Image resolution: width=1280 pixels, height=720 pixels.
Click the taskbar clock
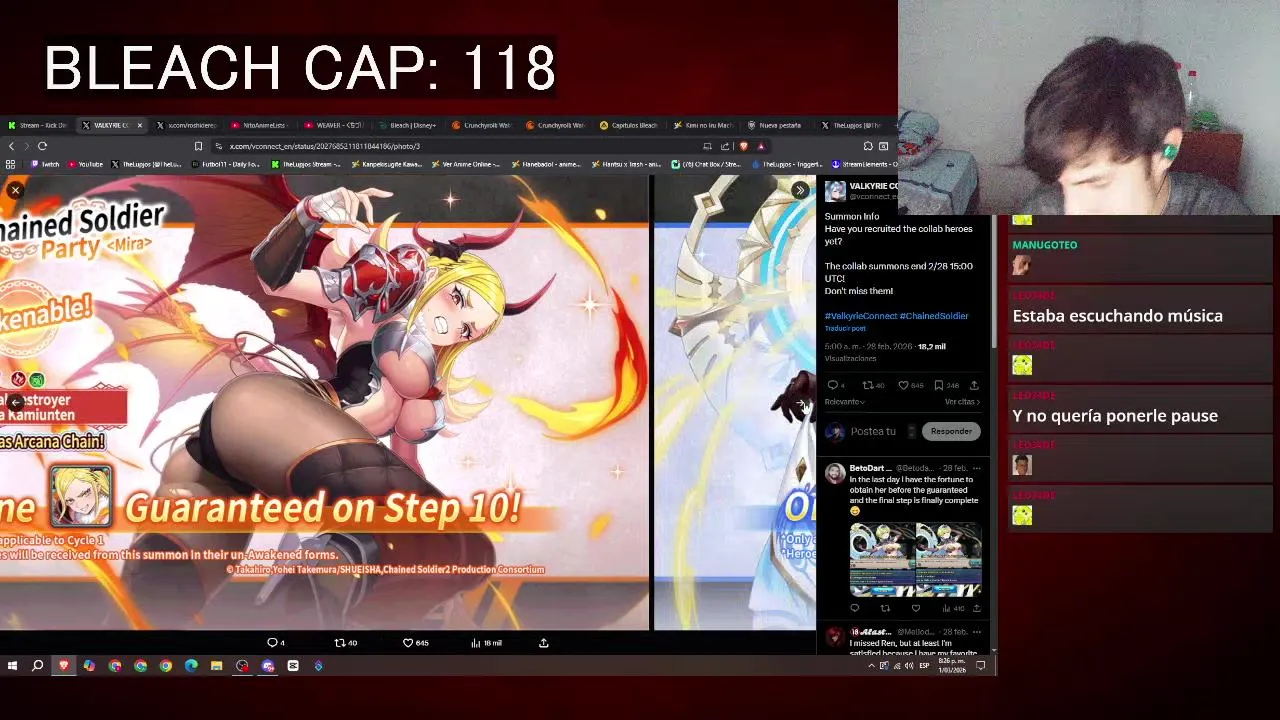tap(952, 666)
